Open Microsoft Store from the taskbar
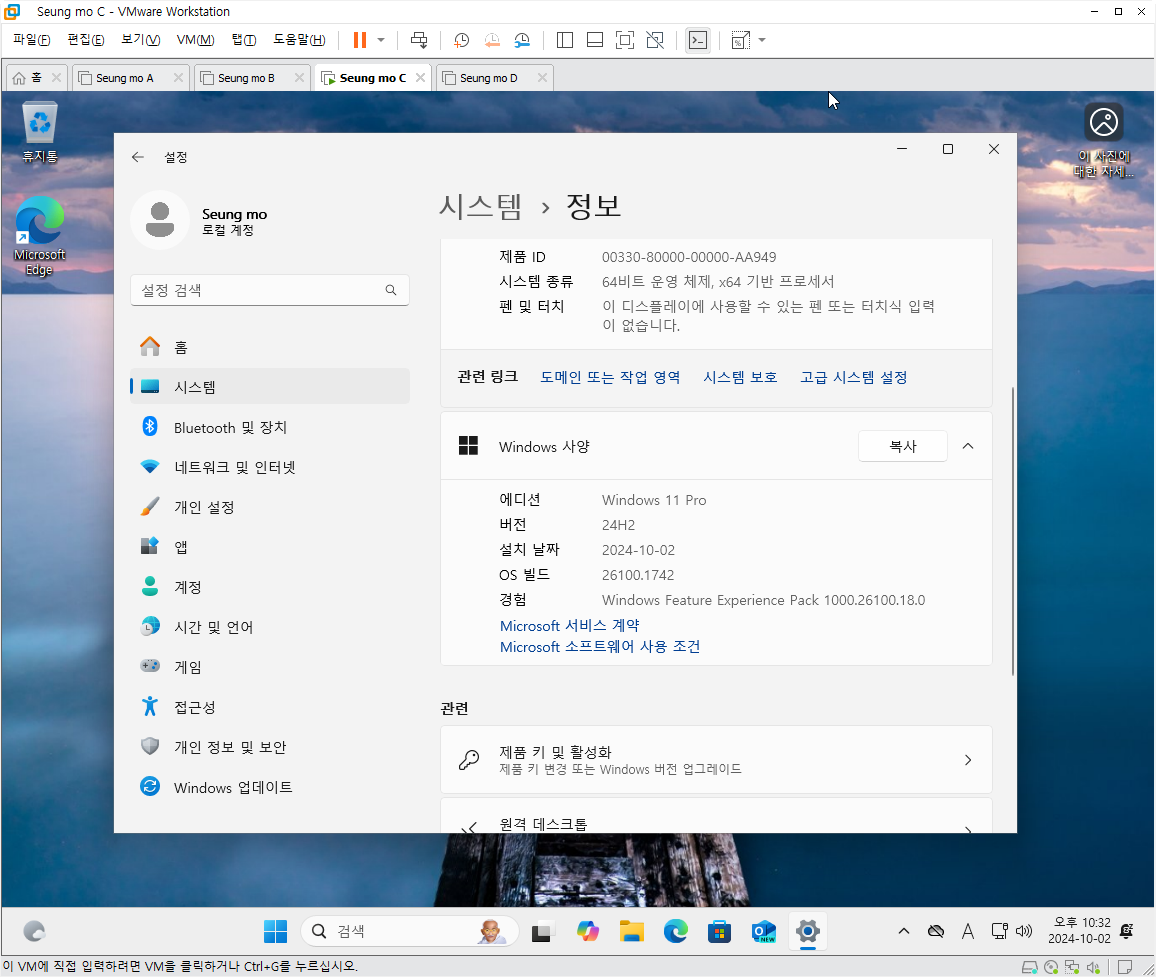The width and height of the screenshot is (1156, 977). (x=720, y=931)
